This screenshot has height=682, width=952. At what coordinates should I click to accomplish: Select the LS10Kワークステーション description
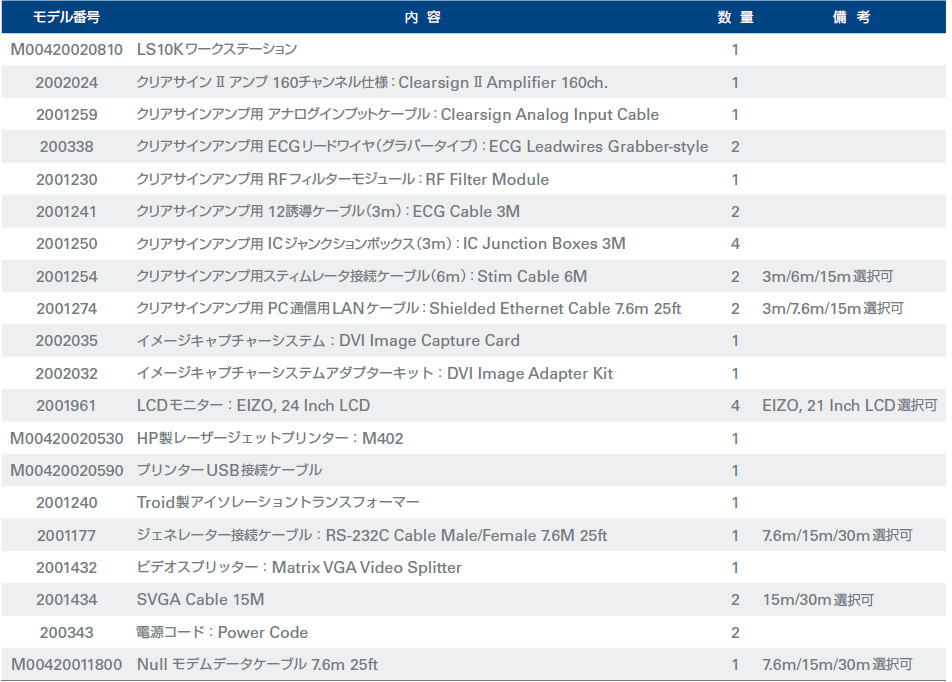[x=217, y=49]
